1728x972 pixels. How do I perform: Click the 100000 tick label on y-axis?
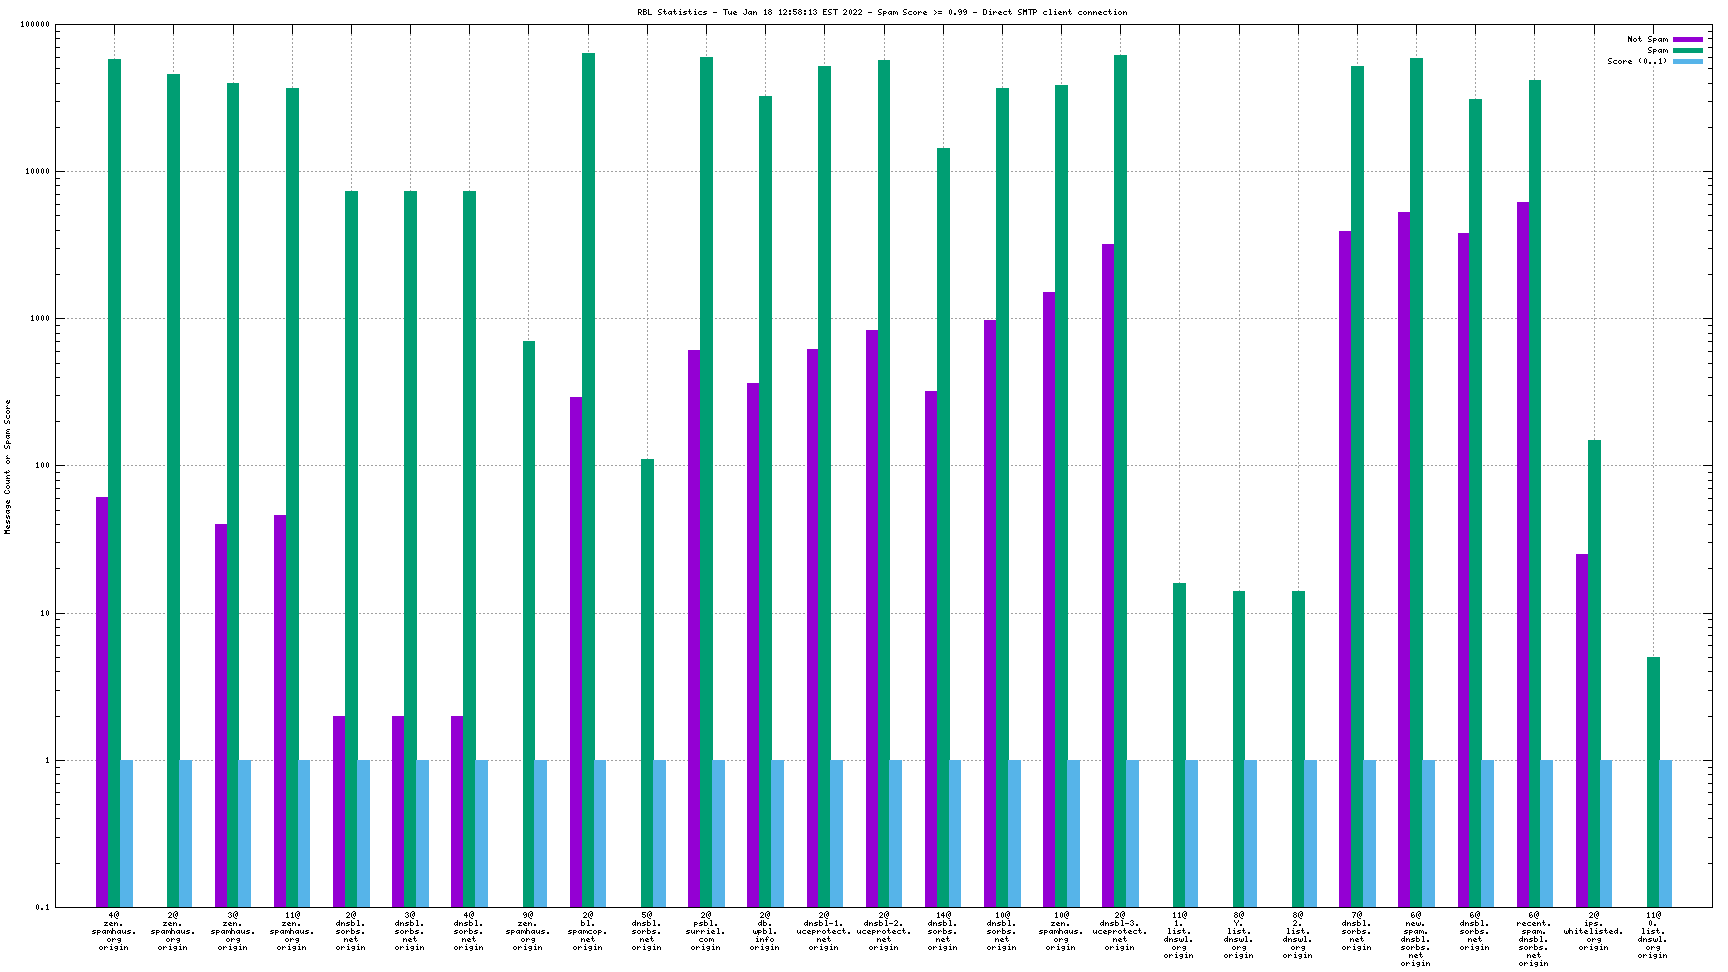coord(35,25)
